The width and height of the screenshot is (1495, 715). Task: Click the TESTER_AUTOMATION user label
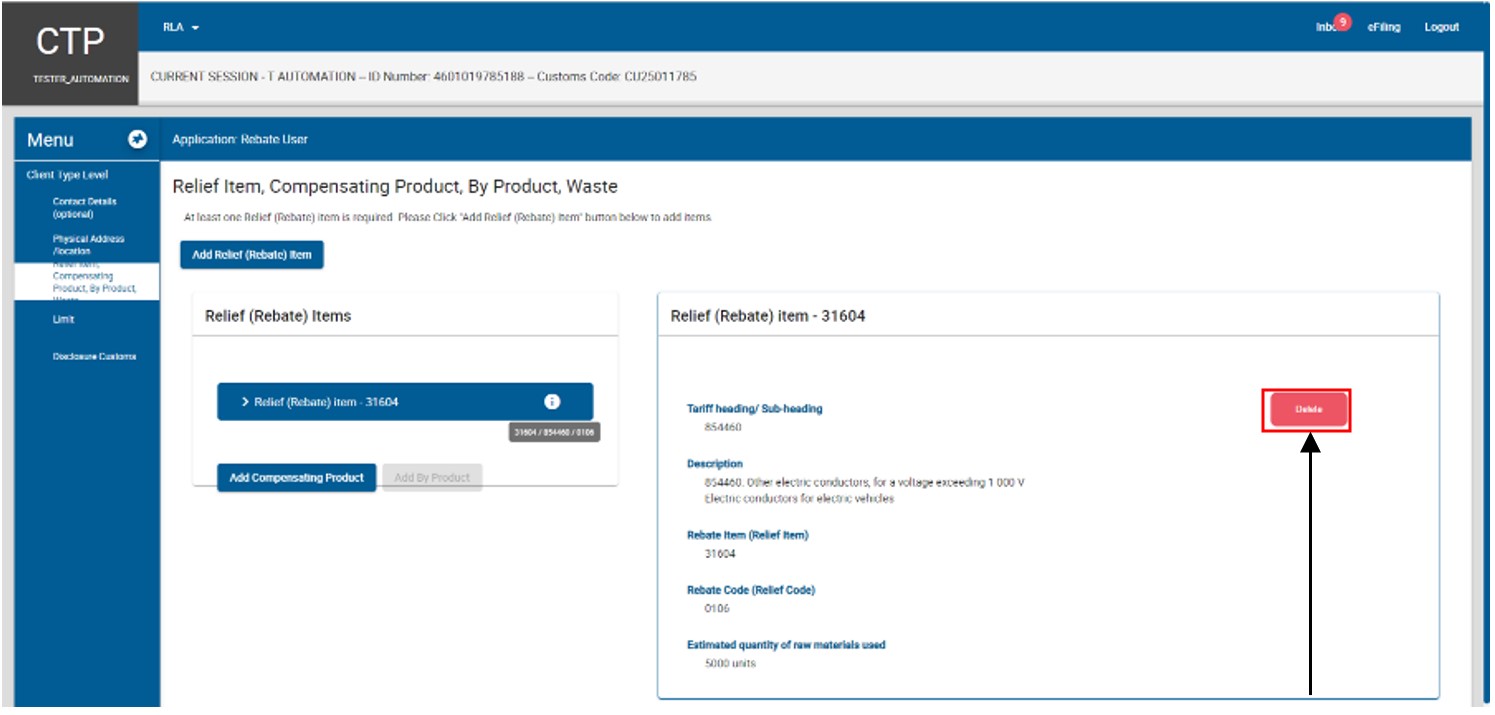(68, 80)
